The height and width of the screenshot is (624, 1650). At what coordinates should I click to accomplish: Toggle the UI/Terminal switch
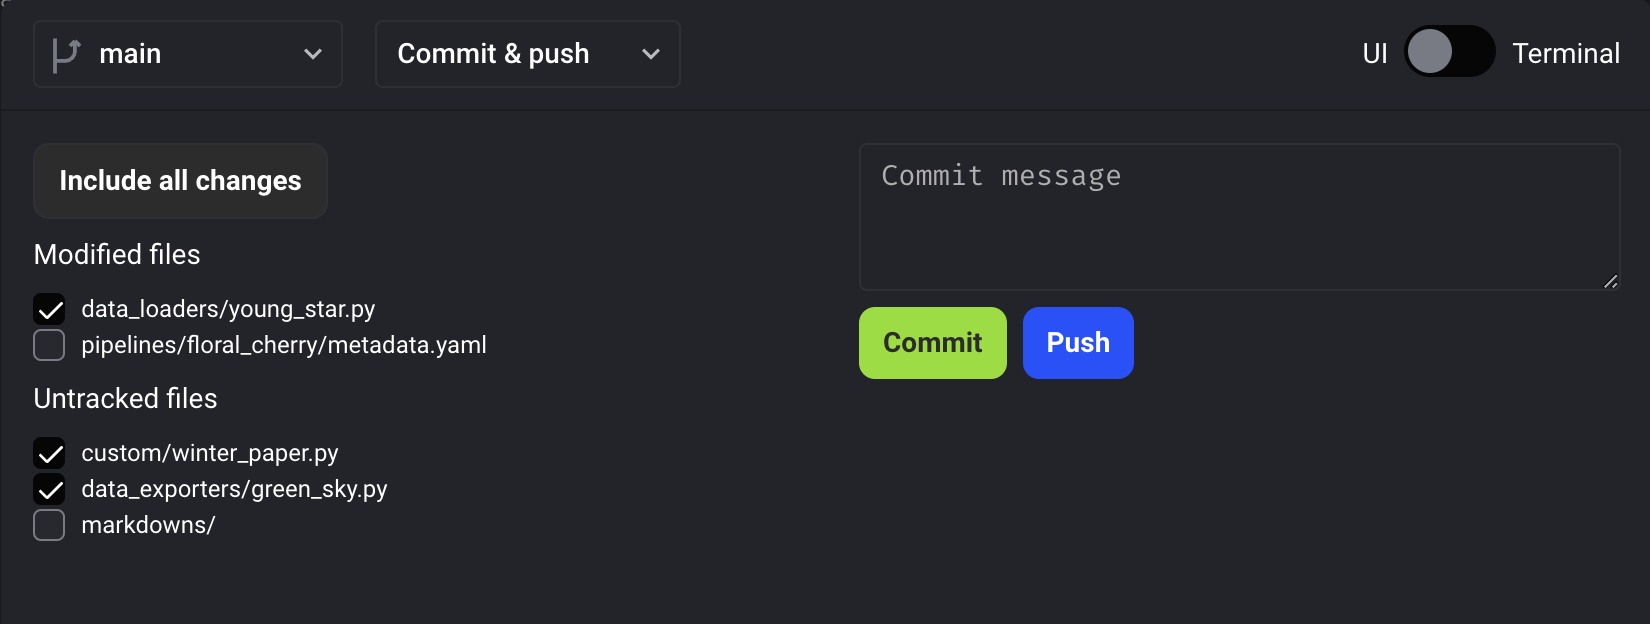point(1449,52)
